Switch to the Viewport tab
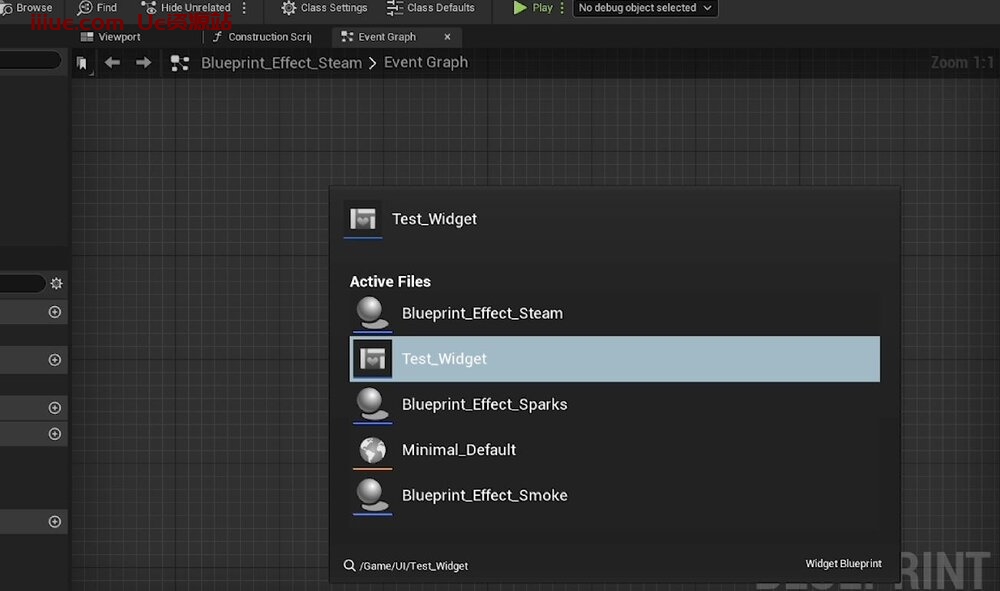 point(111,37)
